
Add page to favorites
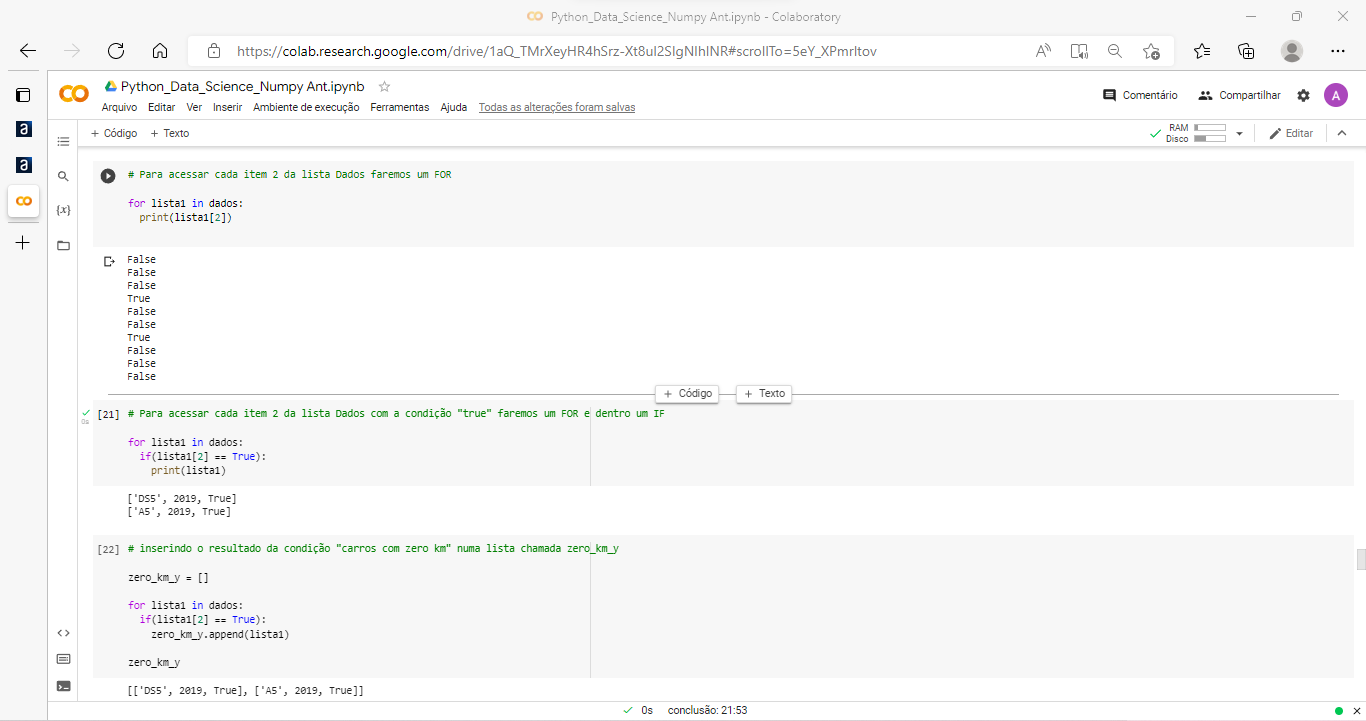click(1151, 51)
